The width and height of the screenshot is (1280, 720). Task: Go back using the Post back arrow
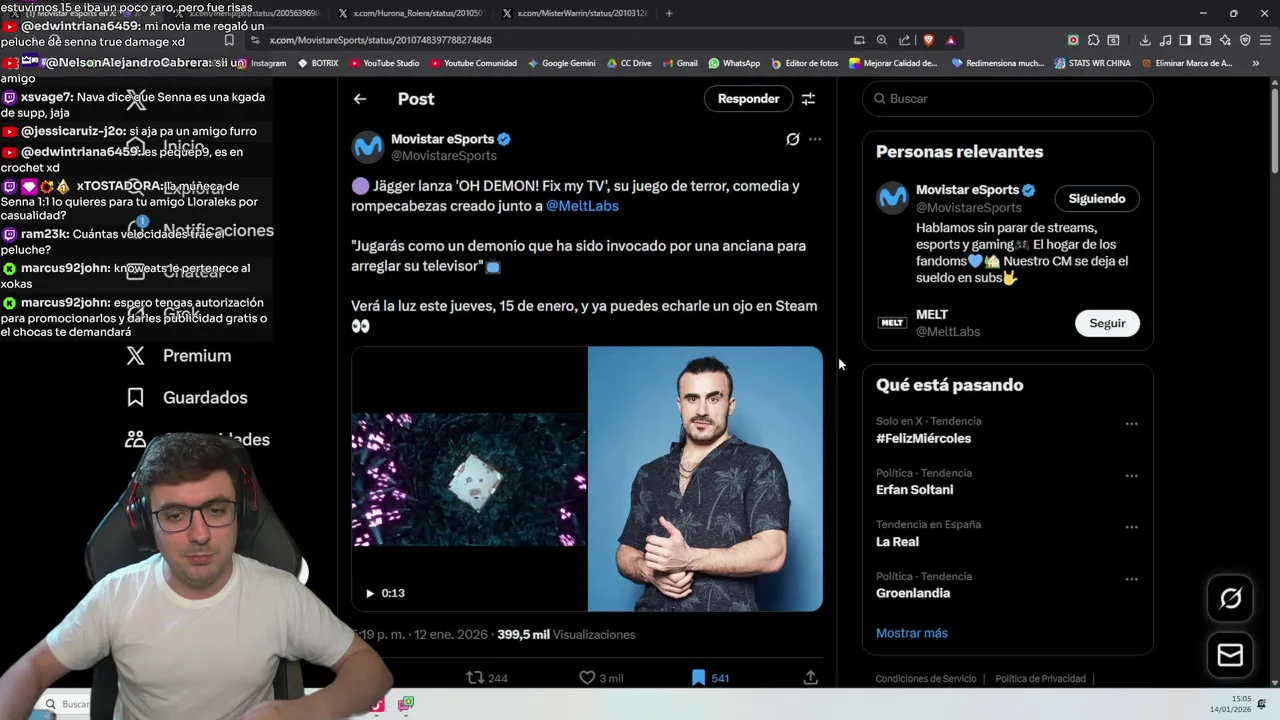[360, 99]
